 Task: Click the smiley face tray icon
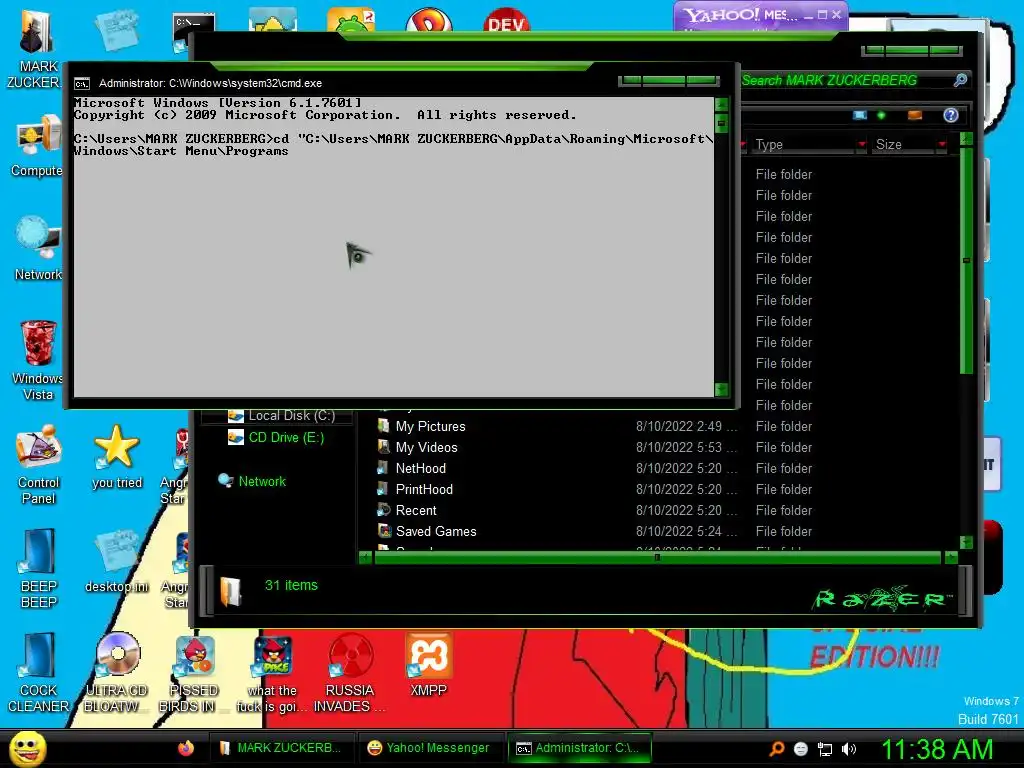(801, 749)
